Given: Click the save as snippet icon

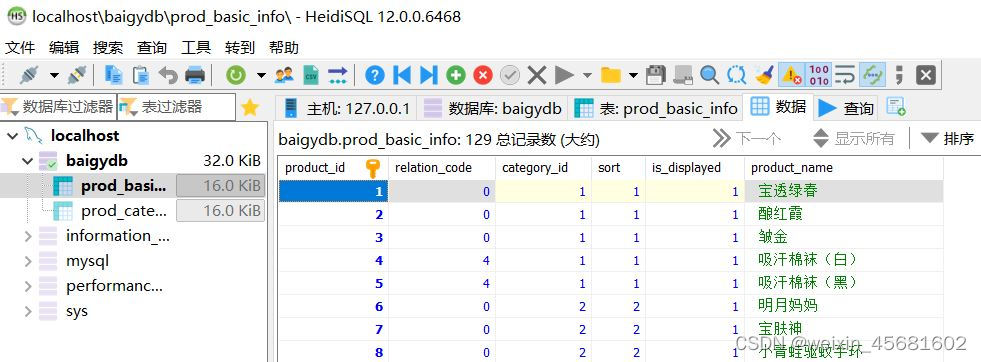Looking at the screenshot, I should tap(683, 76).
